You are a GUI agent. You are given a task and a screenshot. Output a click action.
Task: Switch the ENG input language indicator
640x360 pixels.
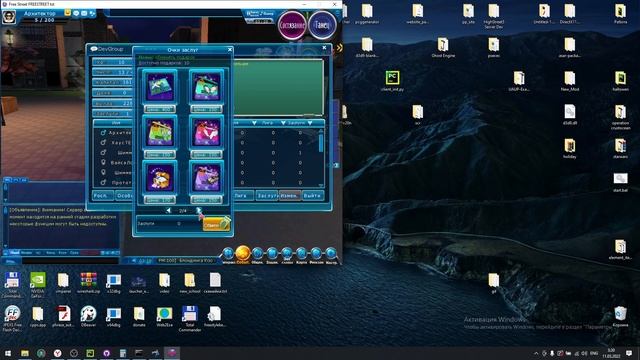pos(594,353)
